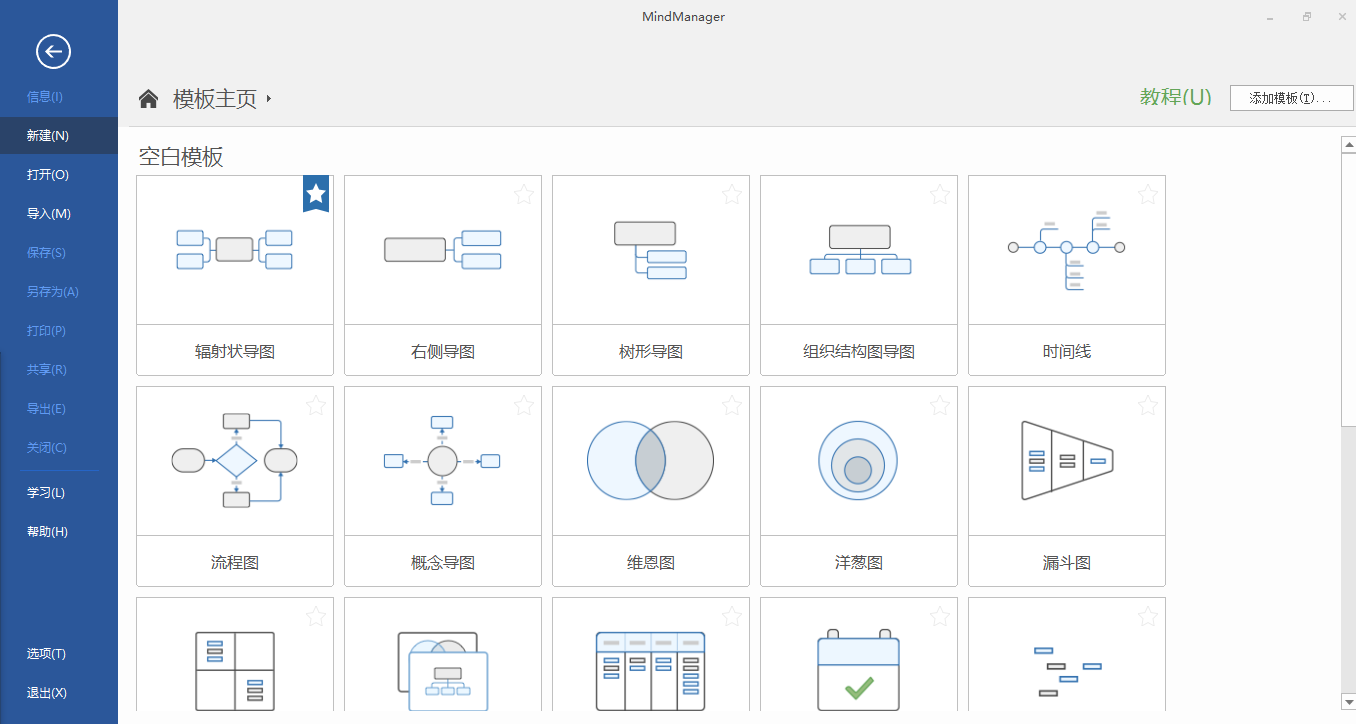The image size is (1356, 724).
Task: Select 导入(M) in the sidebar
Action: tap(48, 214)
